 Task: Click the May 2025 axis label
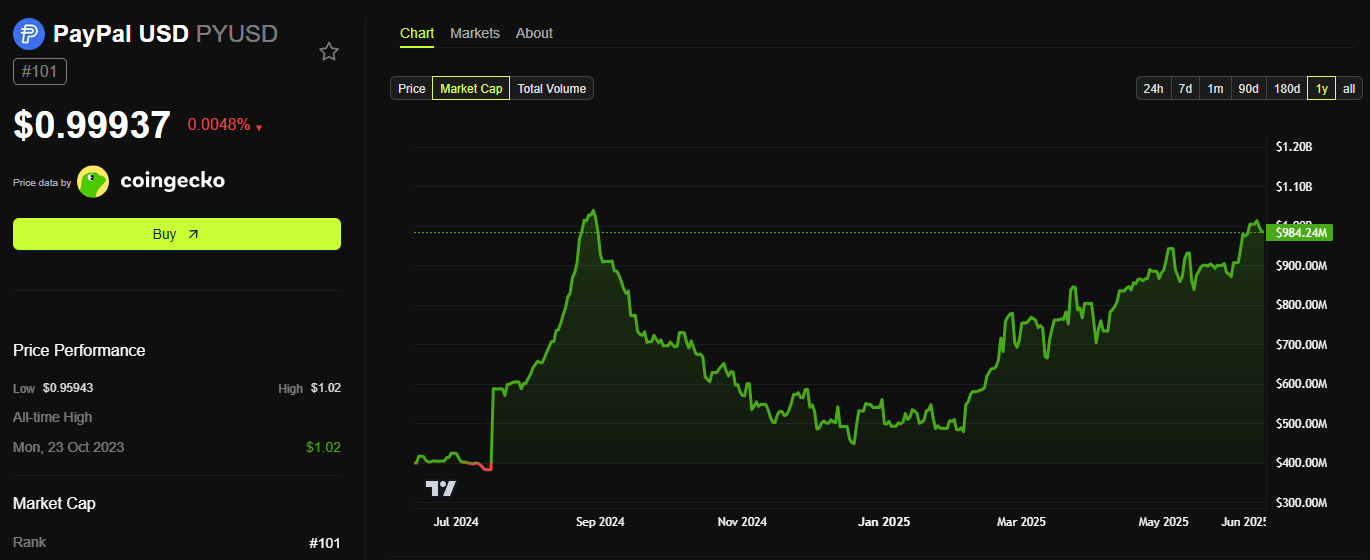click(1163, 522)
